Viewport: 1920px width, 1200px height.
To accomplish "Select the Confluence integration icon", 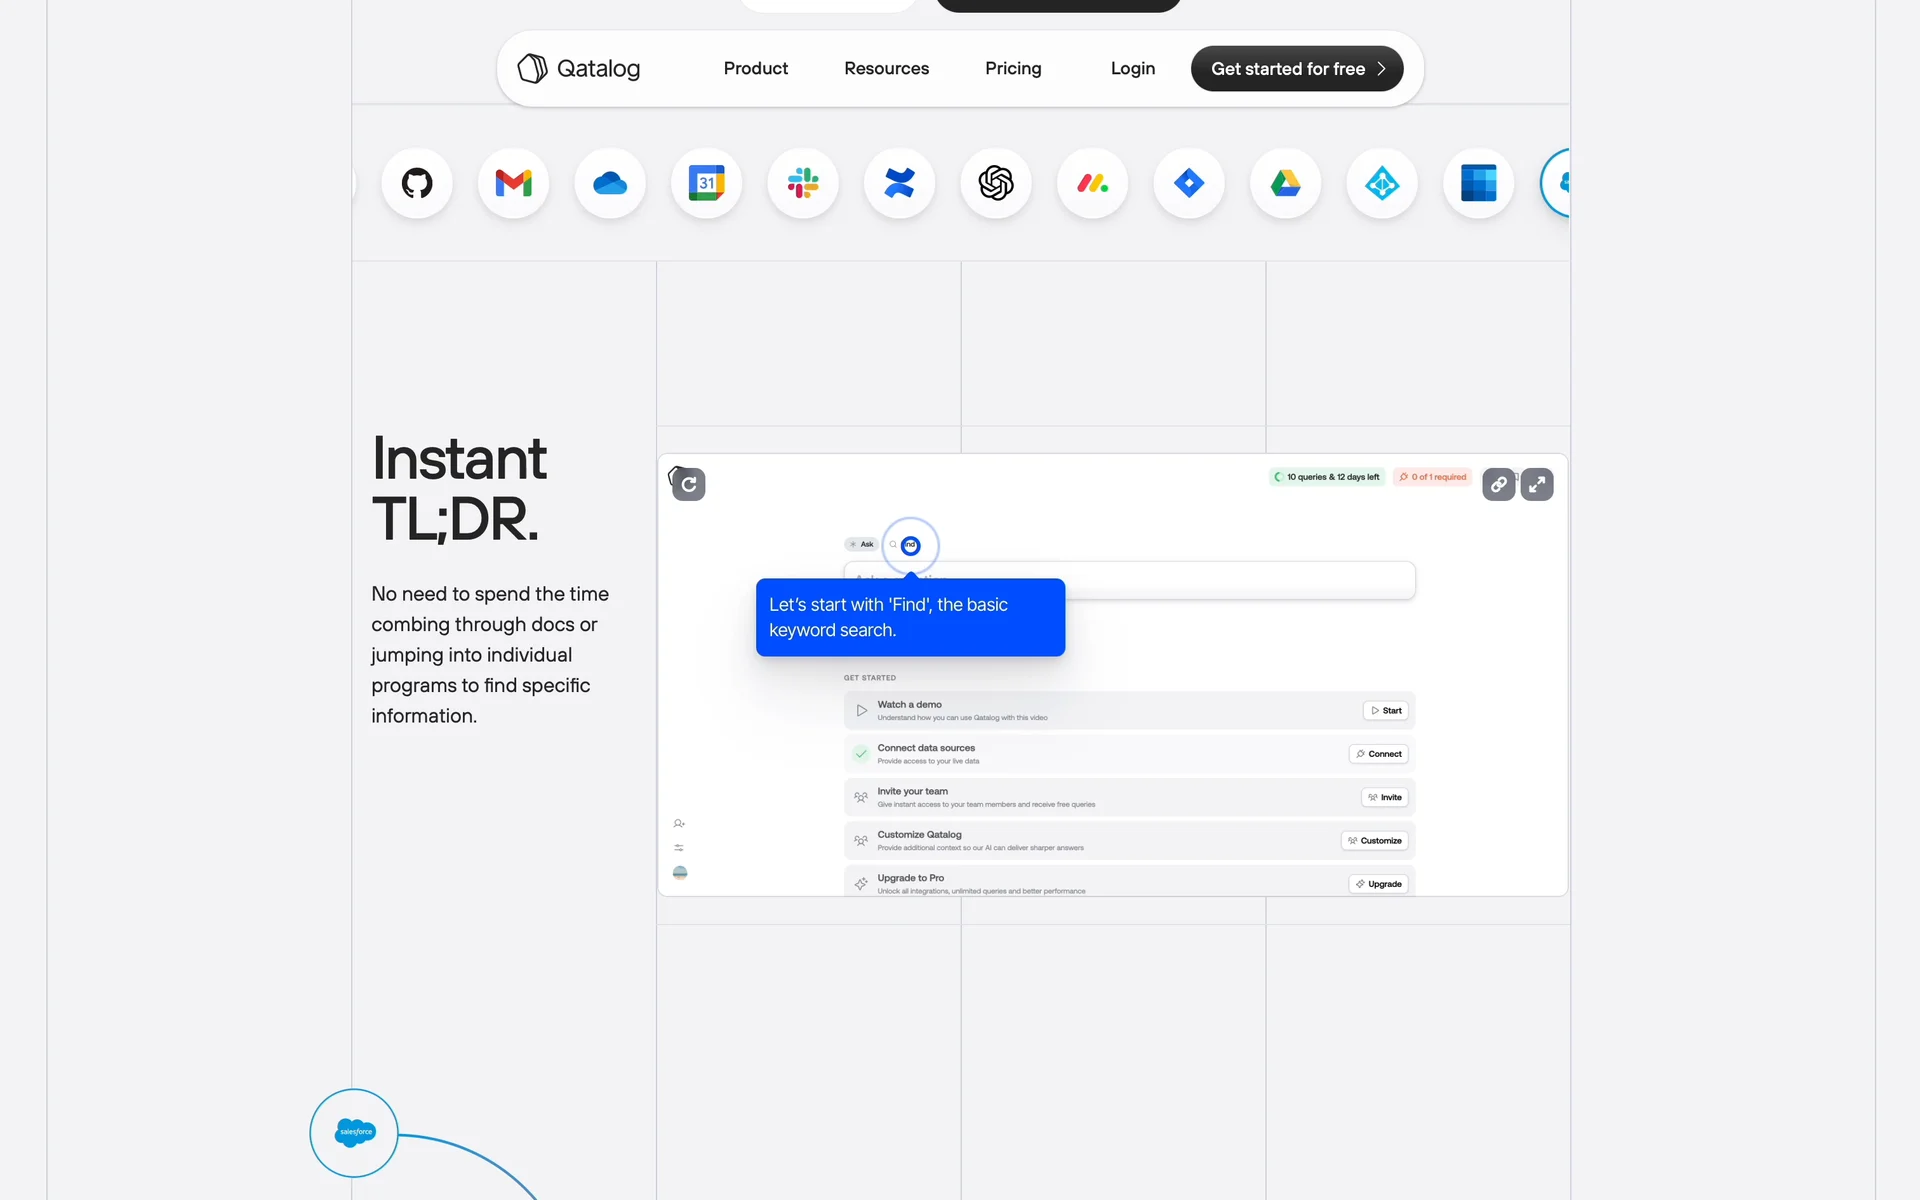I will (899, 183).
